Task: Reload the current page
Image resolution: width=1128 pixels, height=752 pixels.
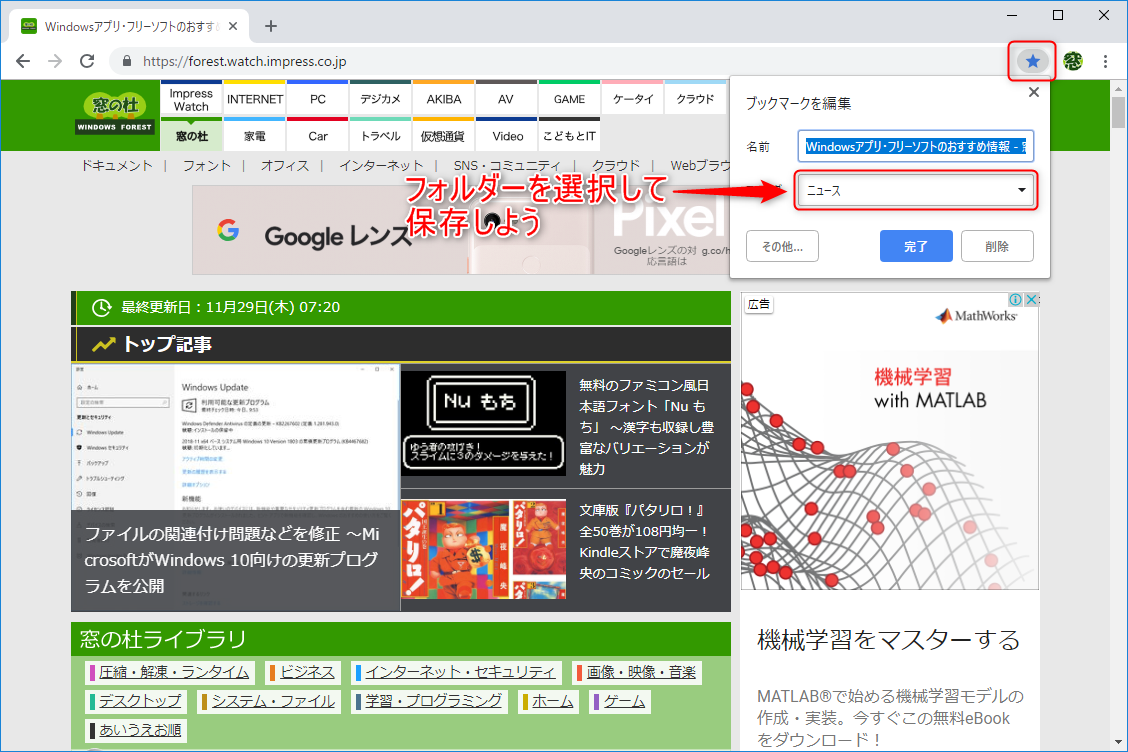Action: (x=87, y=61)
